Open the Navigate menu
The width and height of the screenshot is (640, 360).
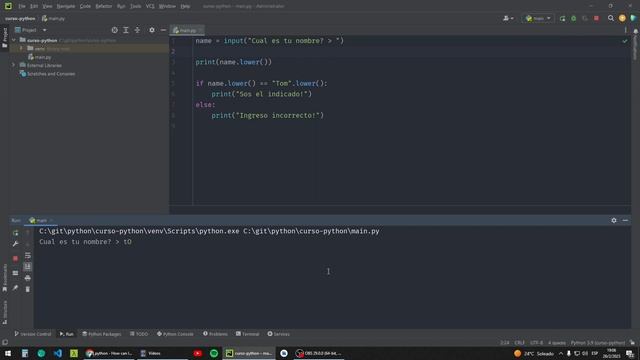click(x=66, y=6)
